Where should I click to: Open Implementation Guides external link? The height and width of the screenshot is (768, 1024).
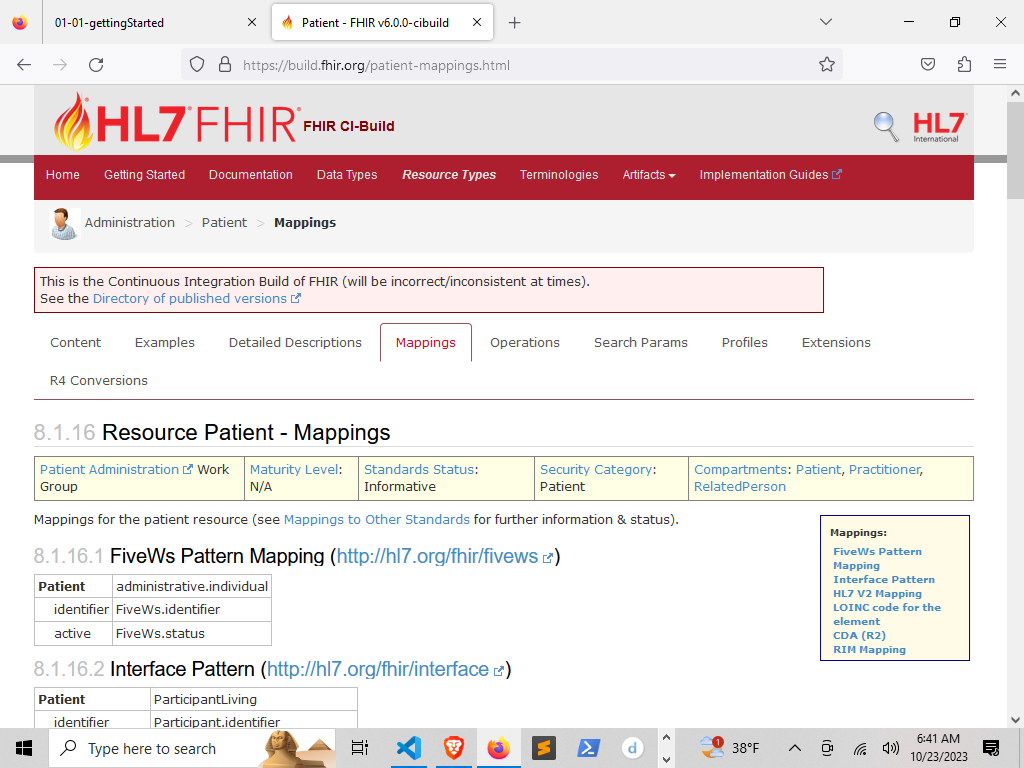771,175
